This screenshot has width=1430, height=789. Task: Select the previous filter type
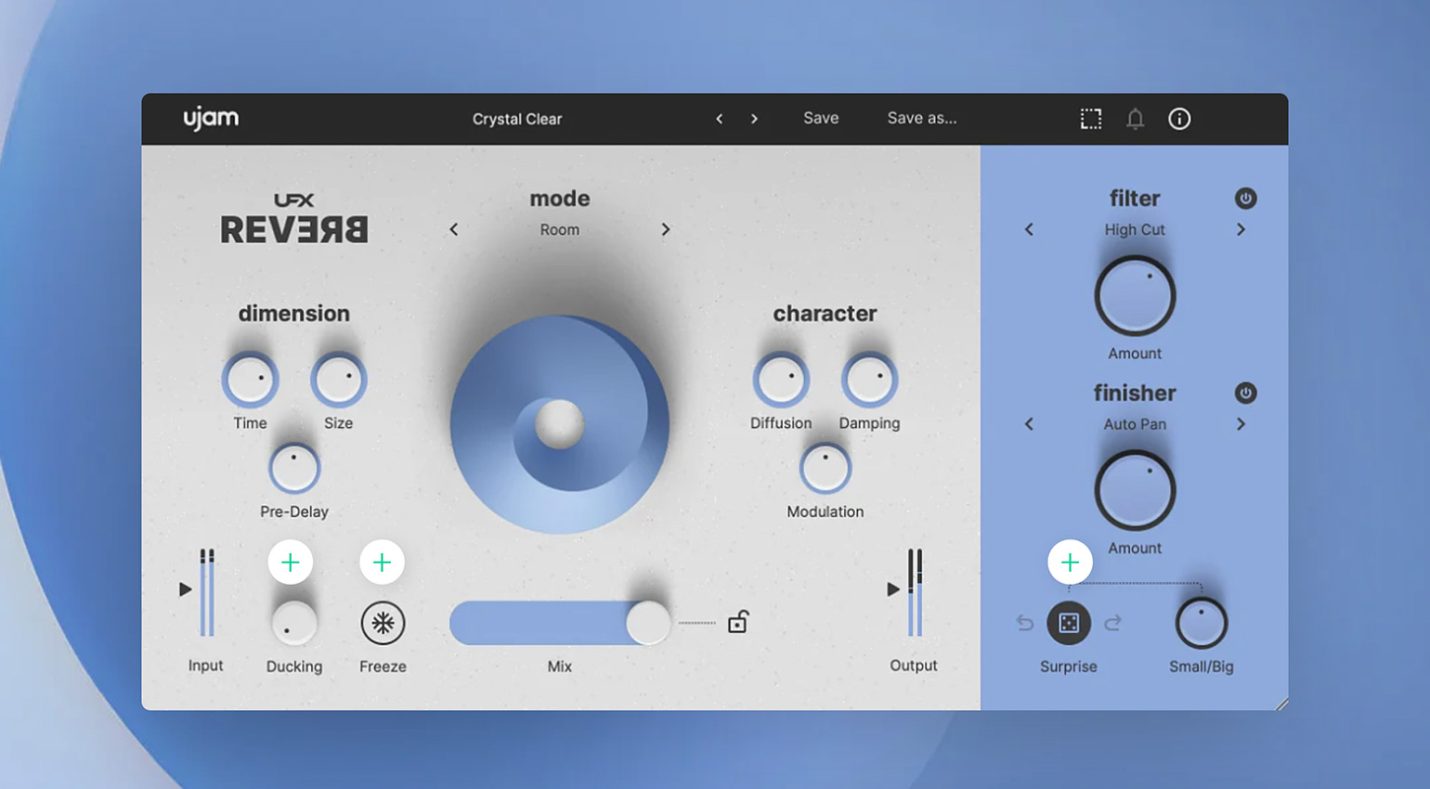tap(1029, 230)
